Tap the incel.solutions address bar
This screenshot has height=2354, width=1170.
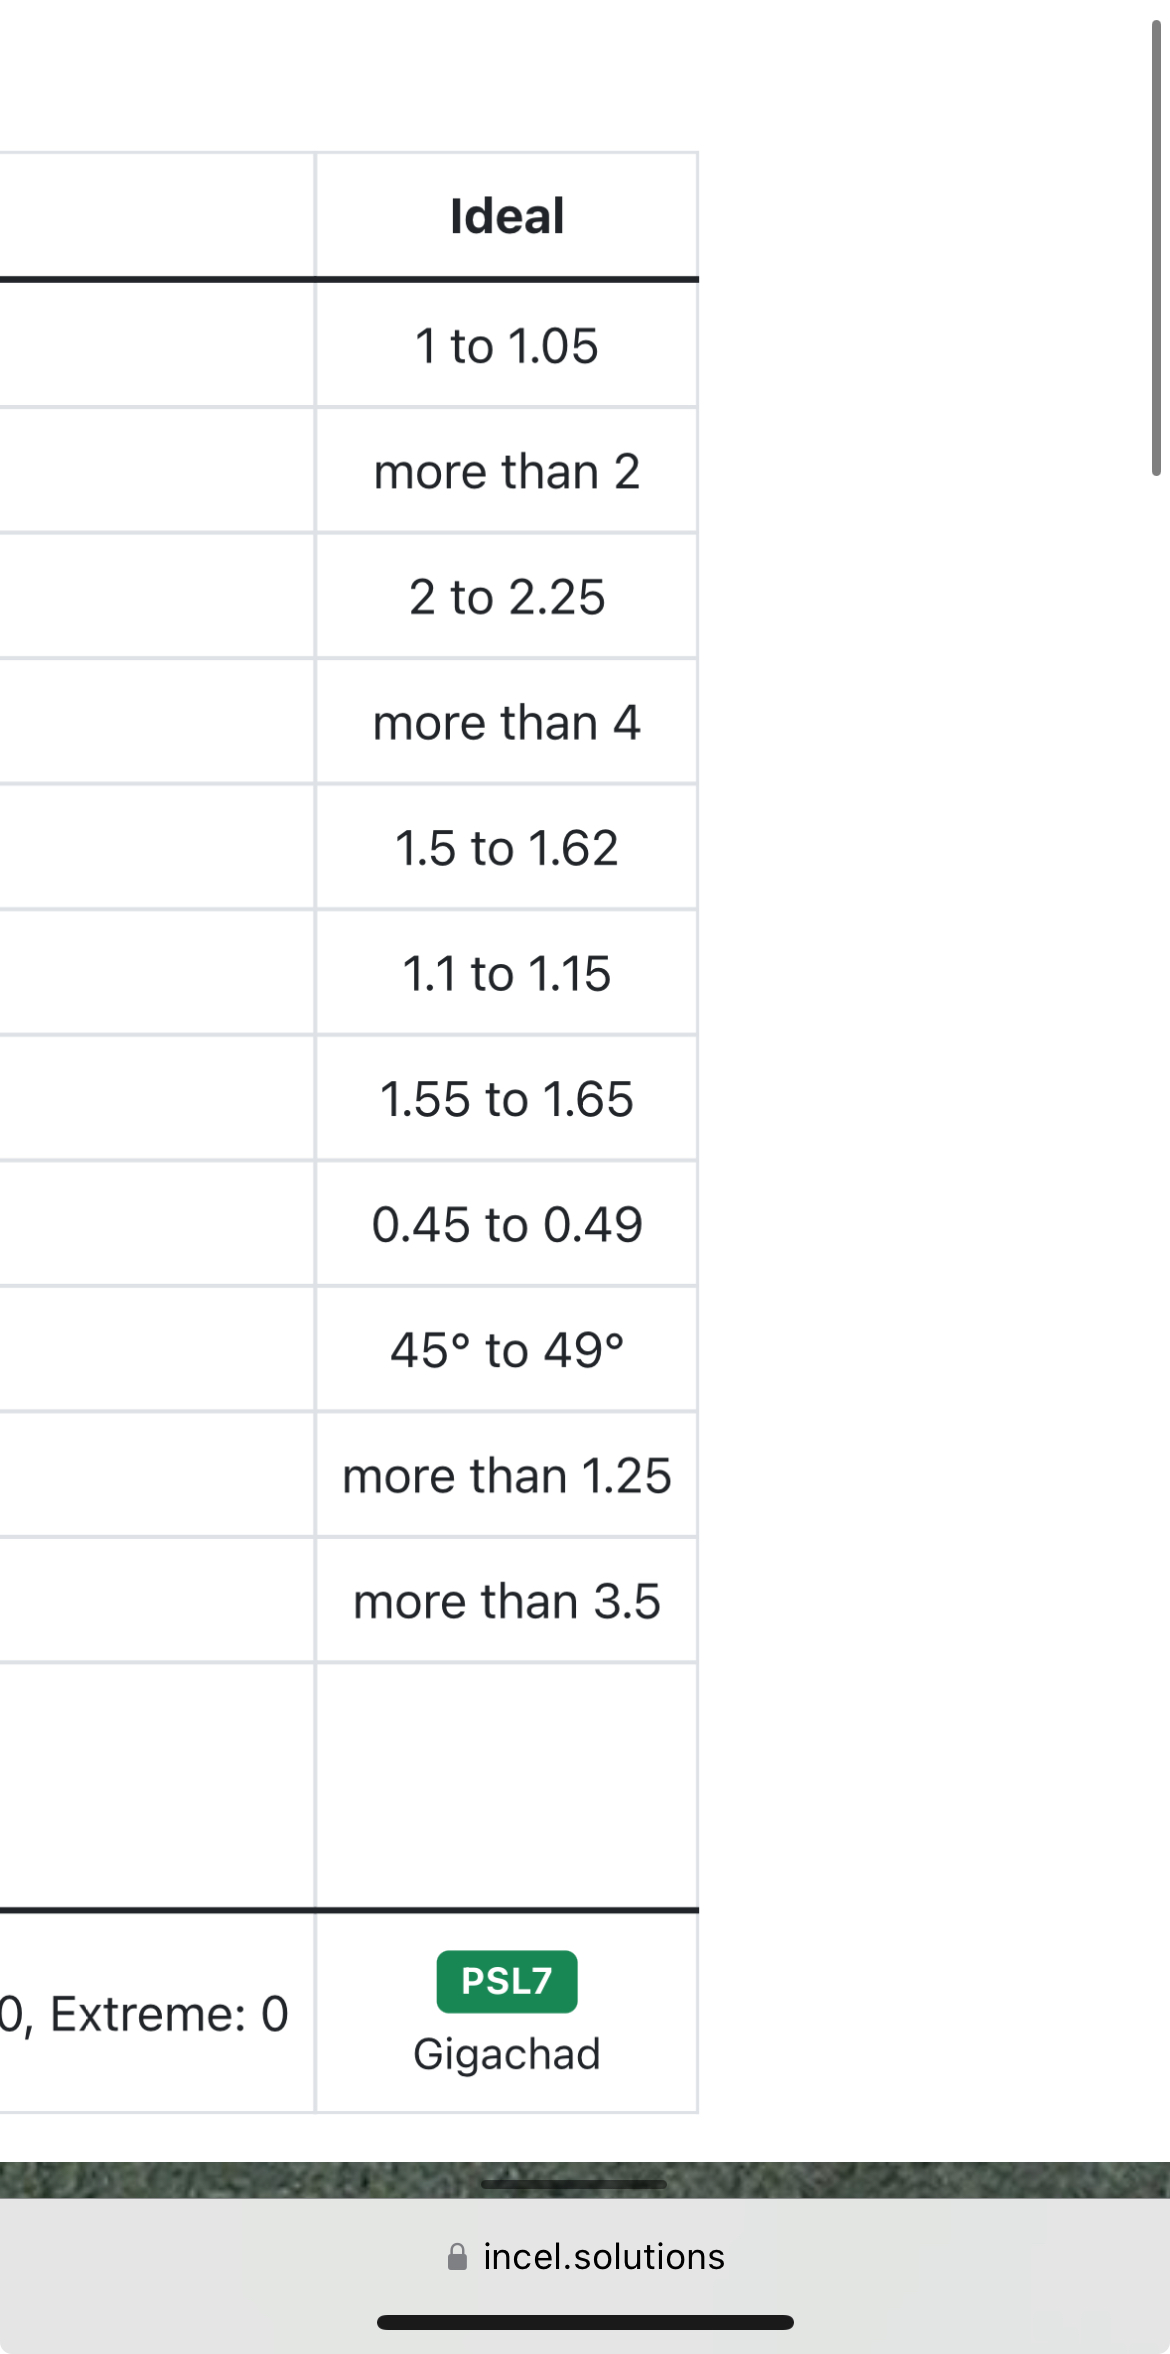[603, 2257]
